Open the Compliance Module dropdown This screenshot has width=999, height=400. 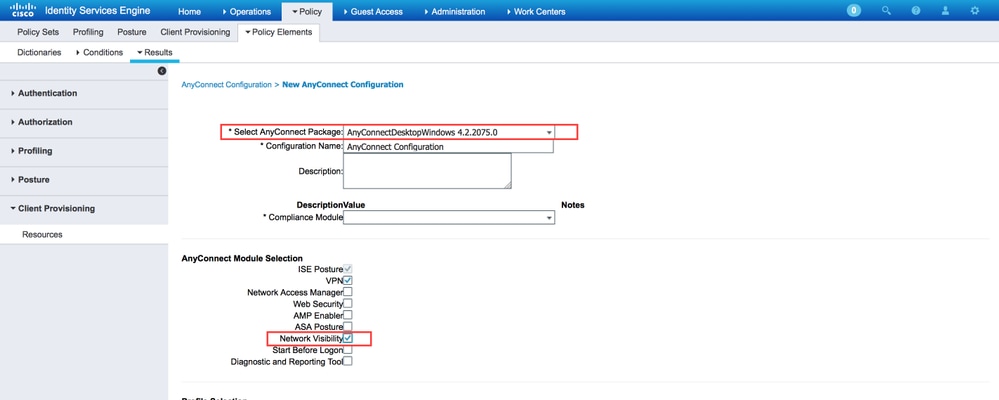click(x=449, y=217)
